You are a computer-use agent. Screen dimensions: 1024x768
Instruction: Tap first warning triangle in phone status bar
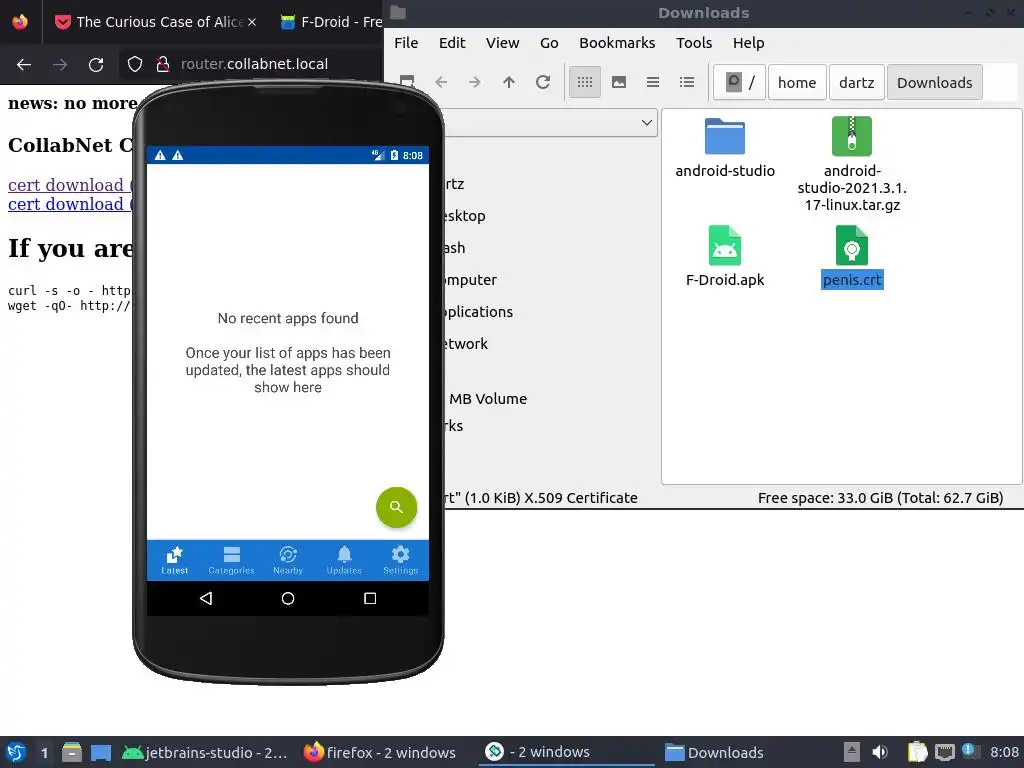pyautogui.click(x=160, y=155)
